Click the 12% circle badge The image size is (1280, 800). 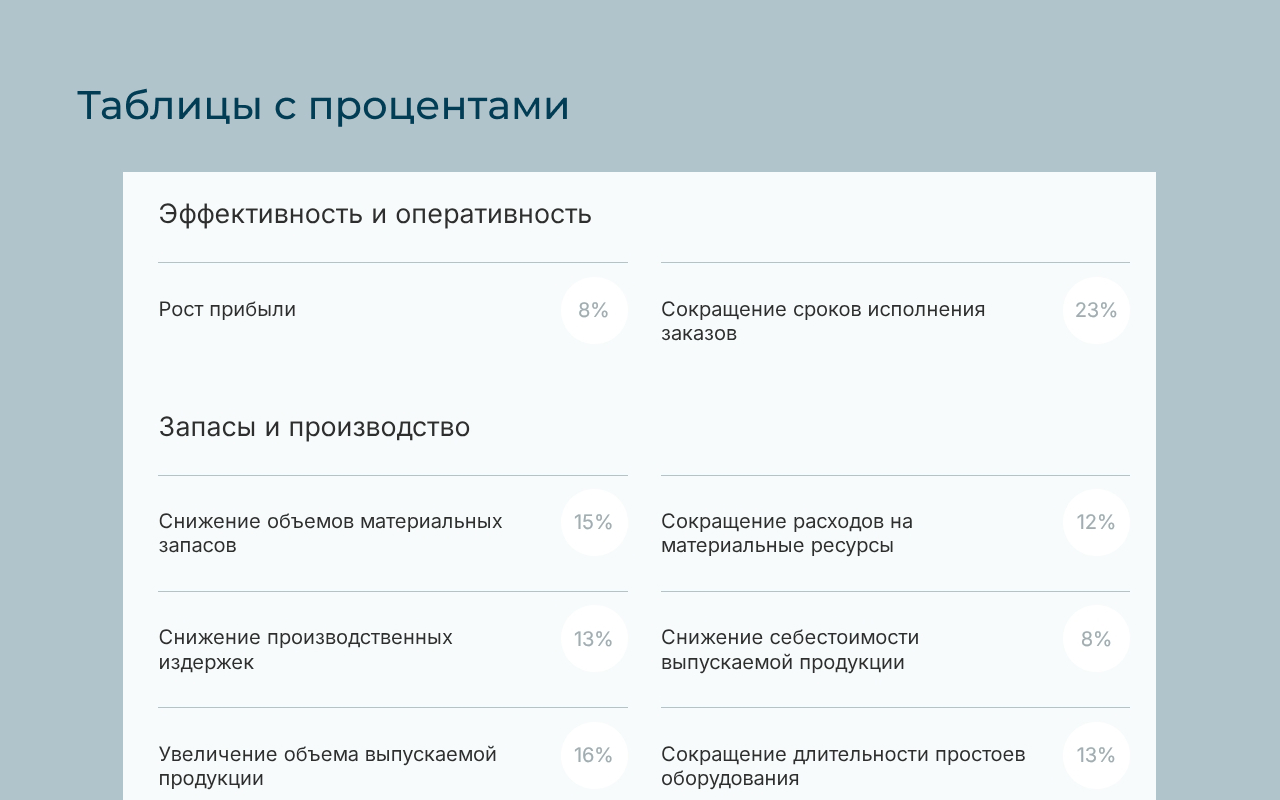coord(1096,522)
